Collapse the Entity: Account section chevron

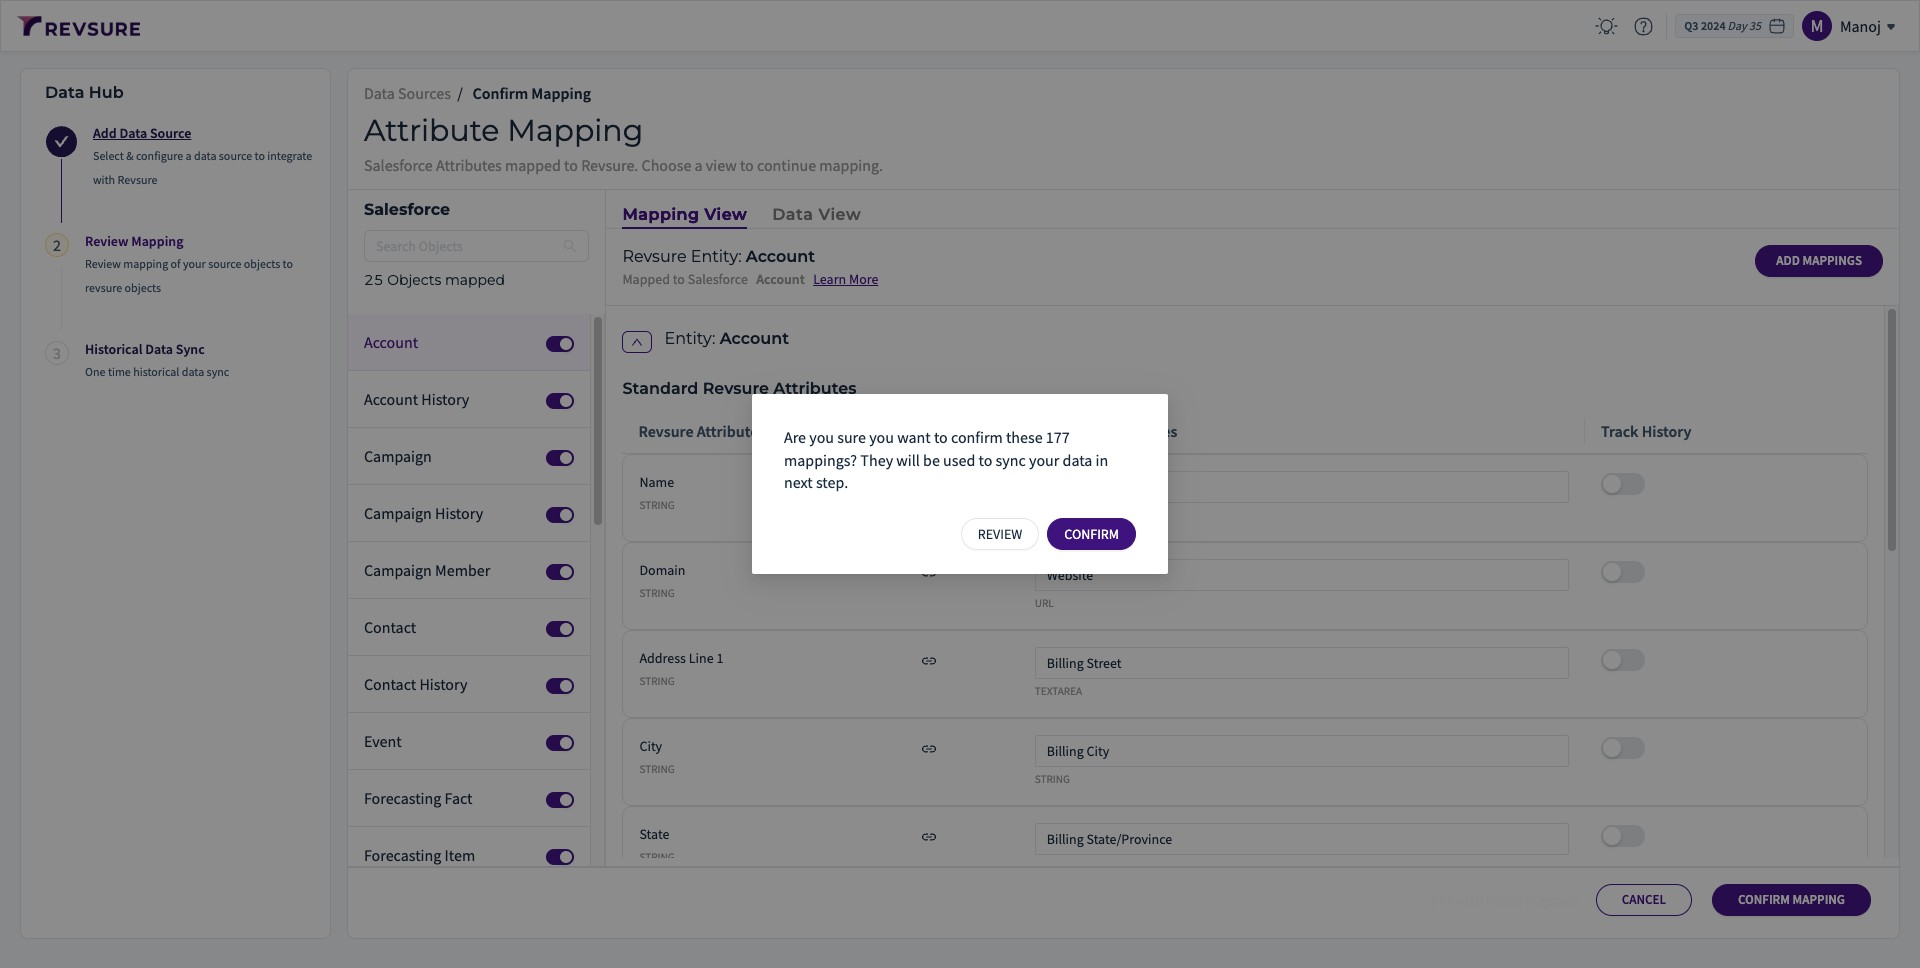[637, 342]
